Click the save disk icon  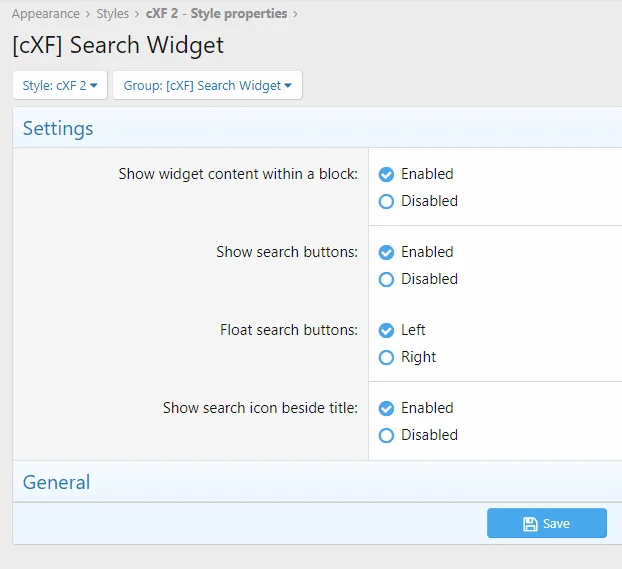pyautogui.click(x=530, y=524)
